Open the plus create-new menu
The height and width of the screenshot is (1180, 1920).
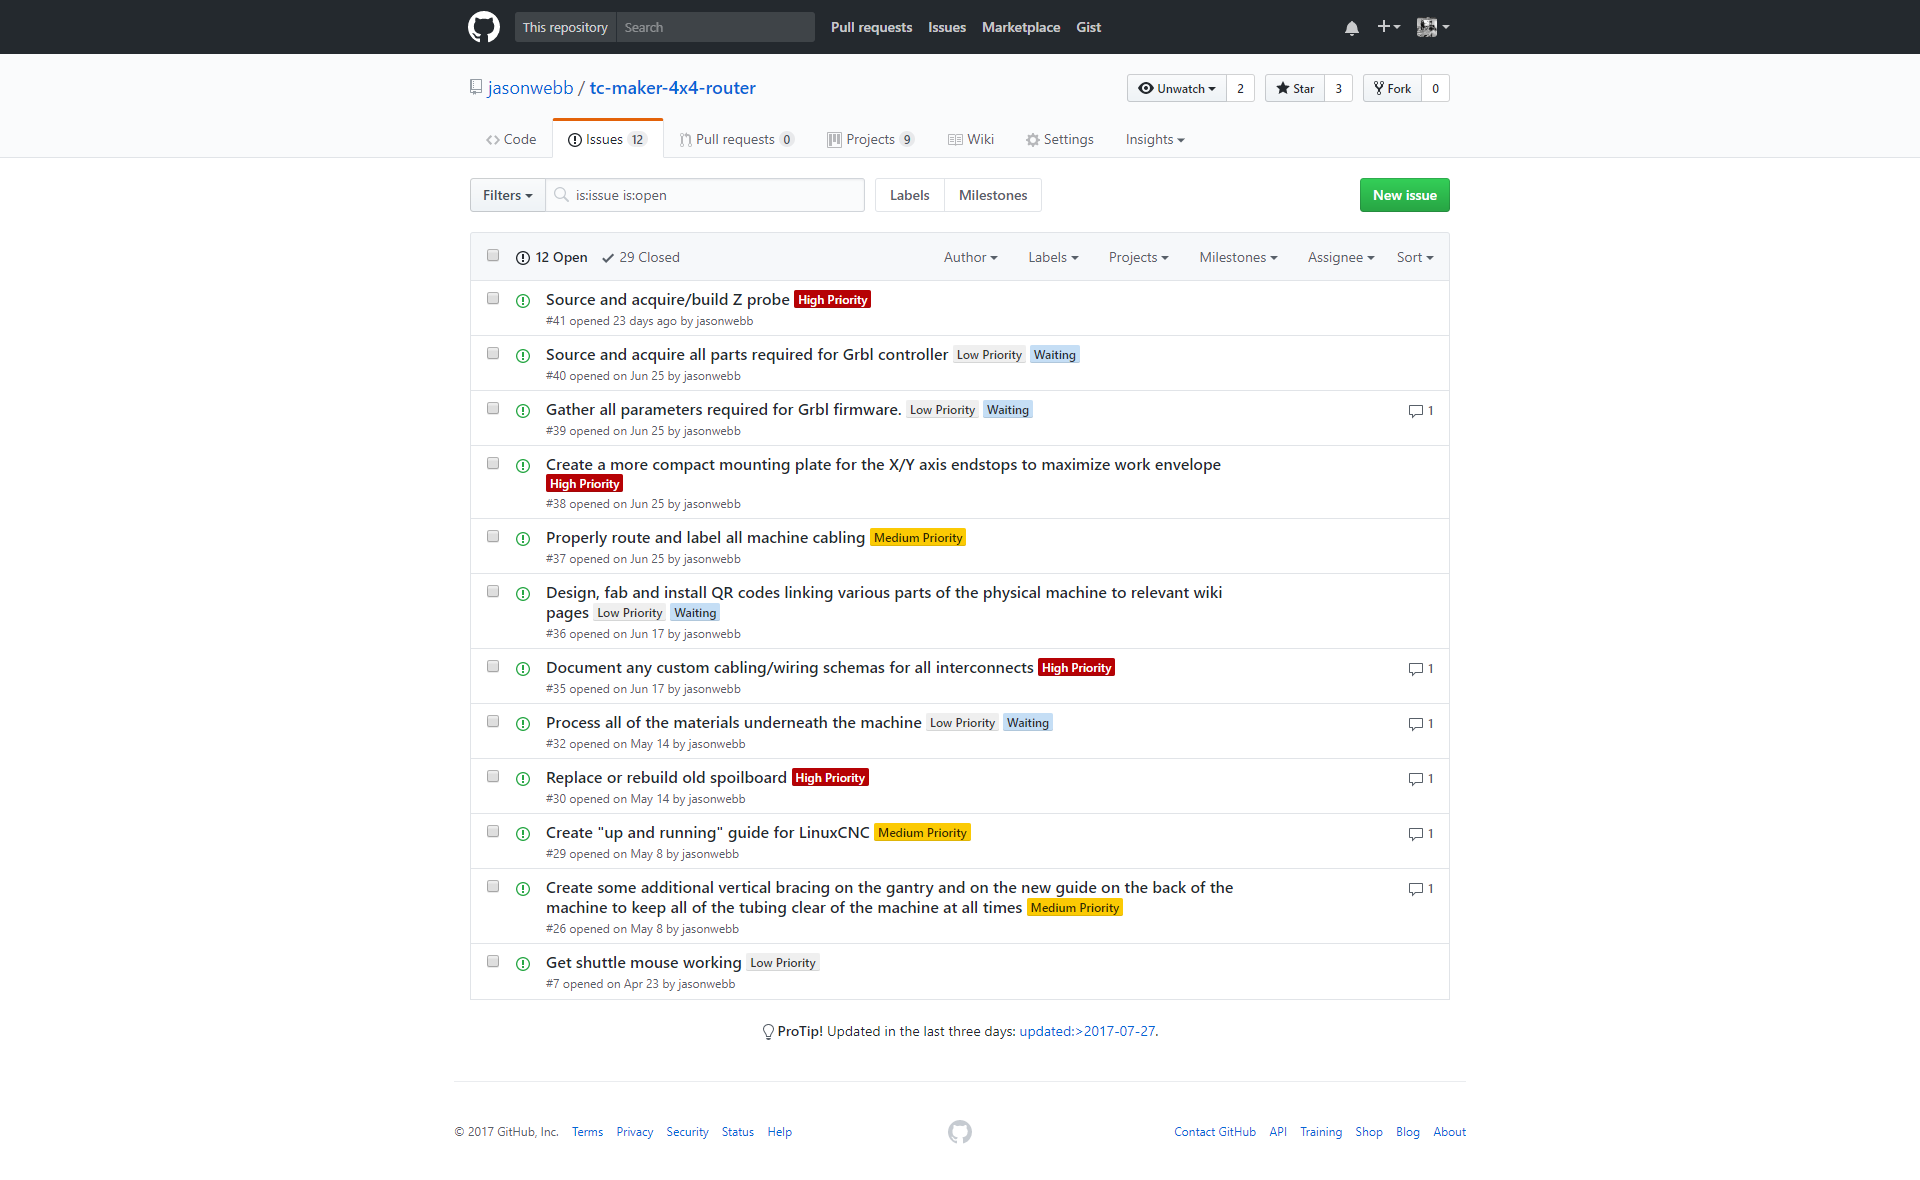pos(1389,27)
